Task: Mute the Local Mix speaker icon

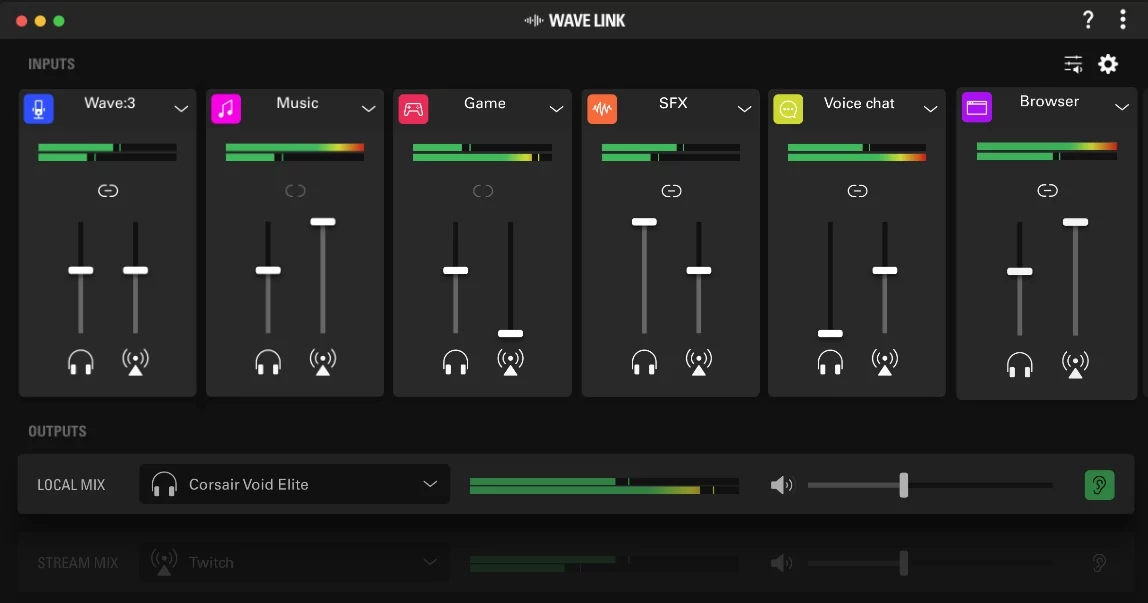Action: pyautogui.click(x=781, y=485)
